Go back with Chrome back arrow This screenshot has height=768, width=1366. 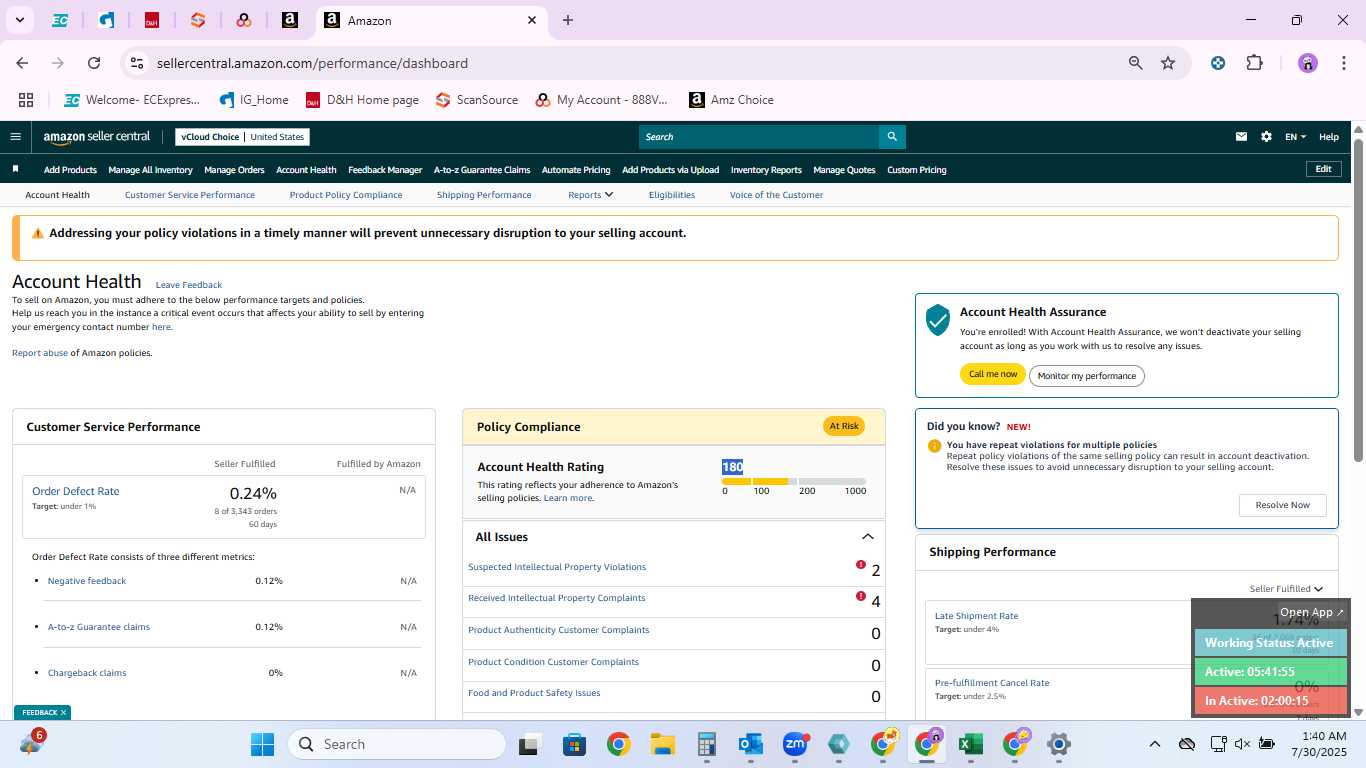[22, 63]
